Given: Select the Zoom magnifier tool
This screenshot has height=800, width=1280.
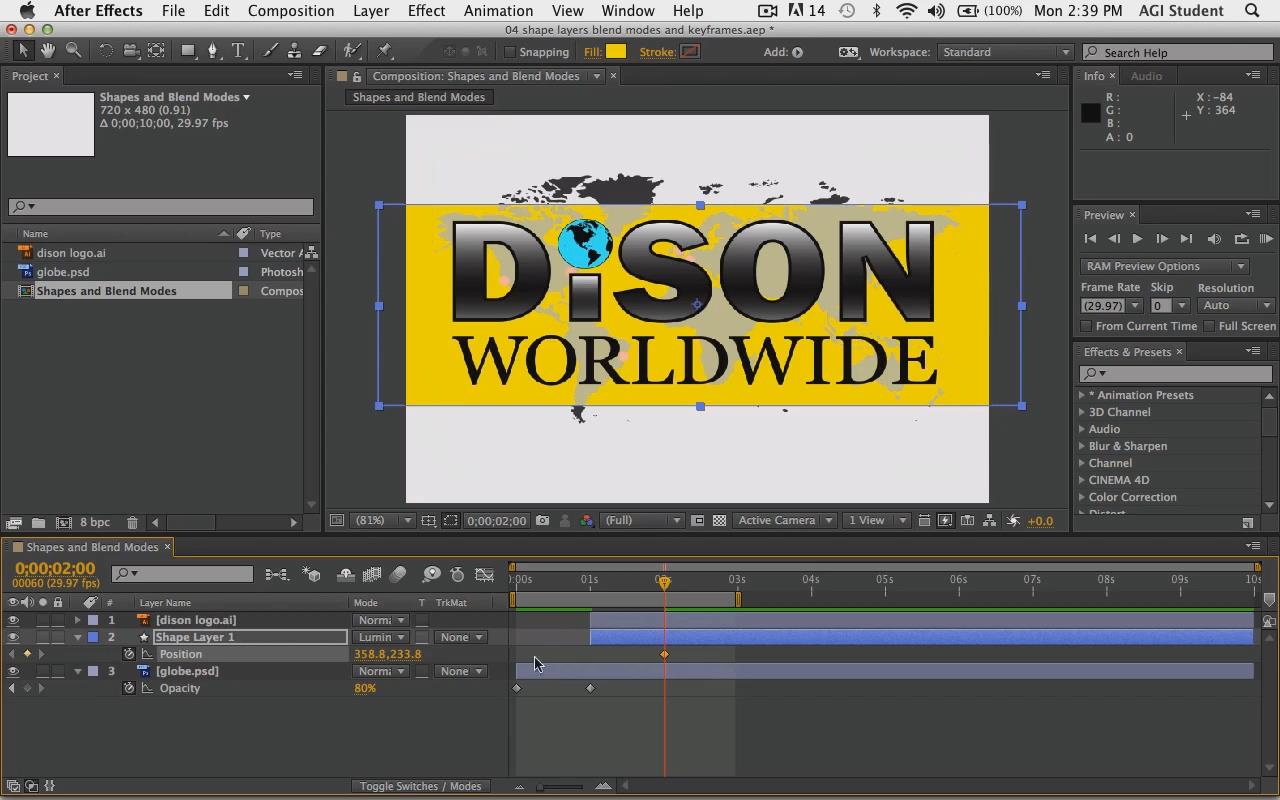Looking at the screenshot, I should tap(73, 51).
